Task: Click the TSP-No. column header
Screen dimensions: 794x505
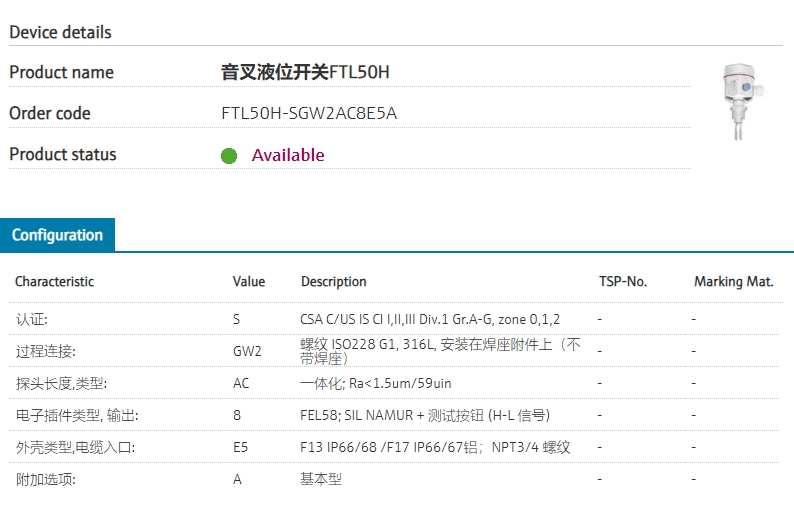Action: tap(622, 282)
